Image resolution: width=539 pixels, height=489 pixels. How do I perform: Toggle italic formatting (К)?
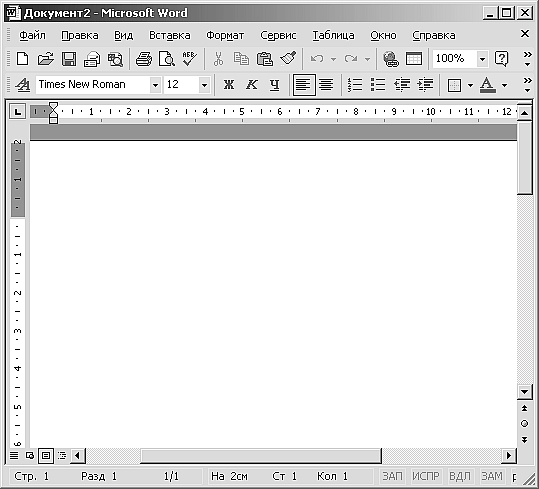tap(252, 85)
